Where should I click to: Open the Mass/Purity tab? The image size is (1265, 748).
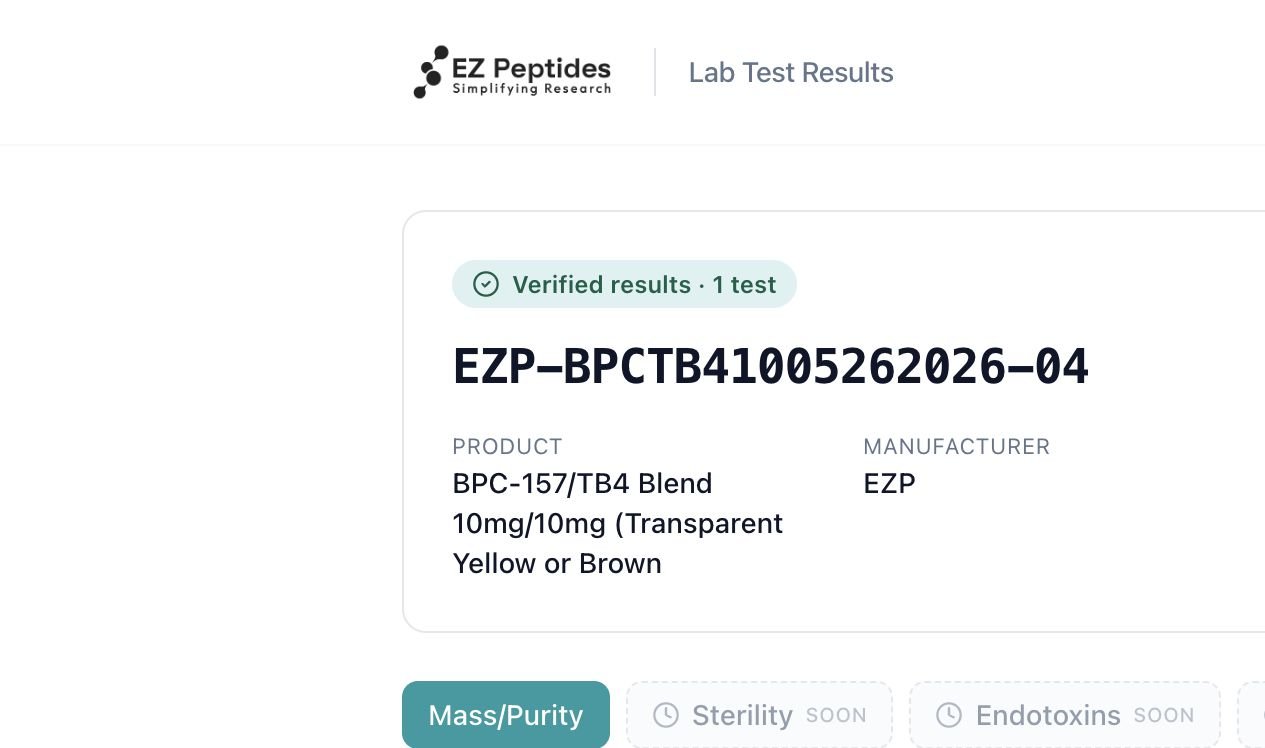(506, 715)
